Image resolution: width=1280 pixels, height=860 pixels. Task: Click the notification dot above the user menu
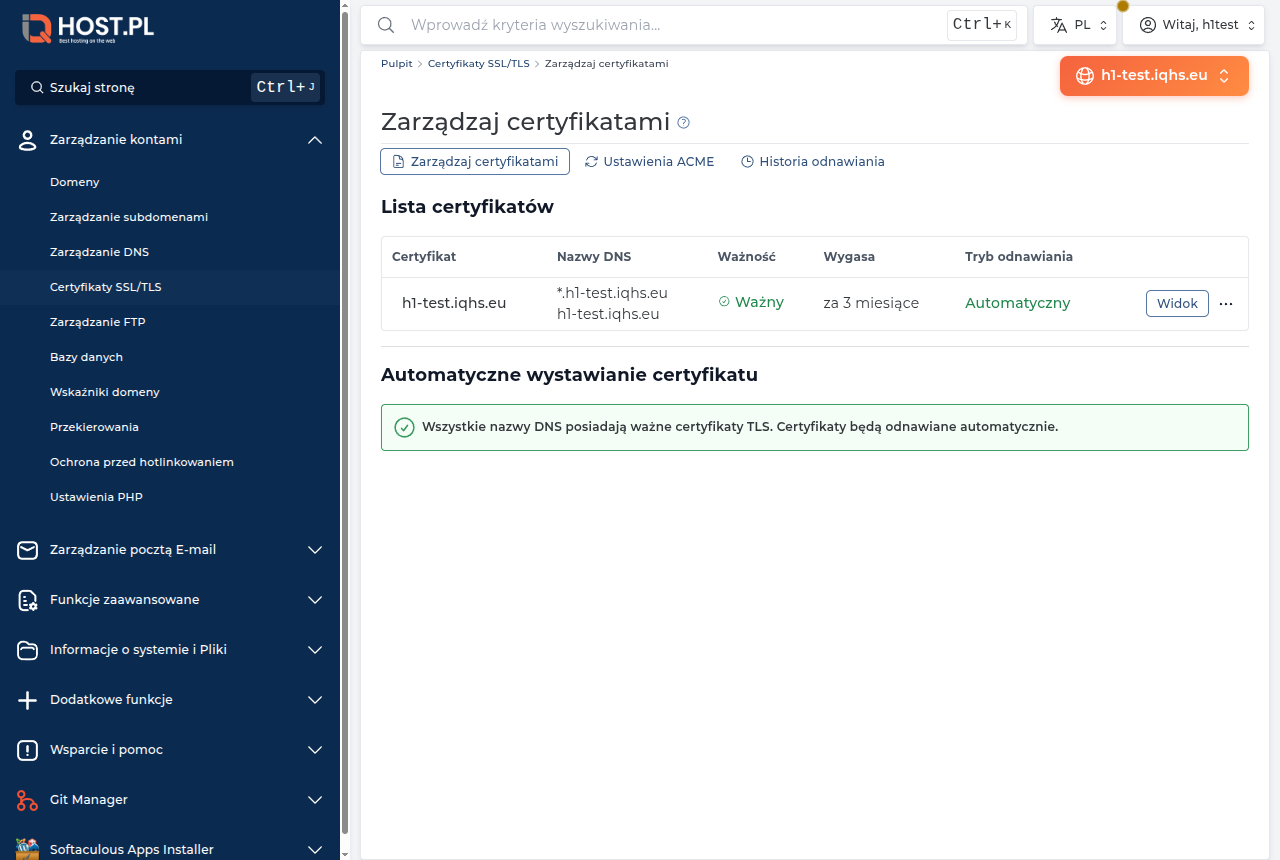point(1123,6)
